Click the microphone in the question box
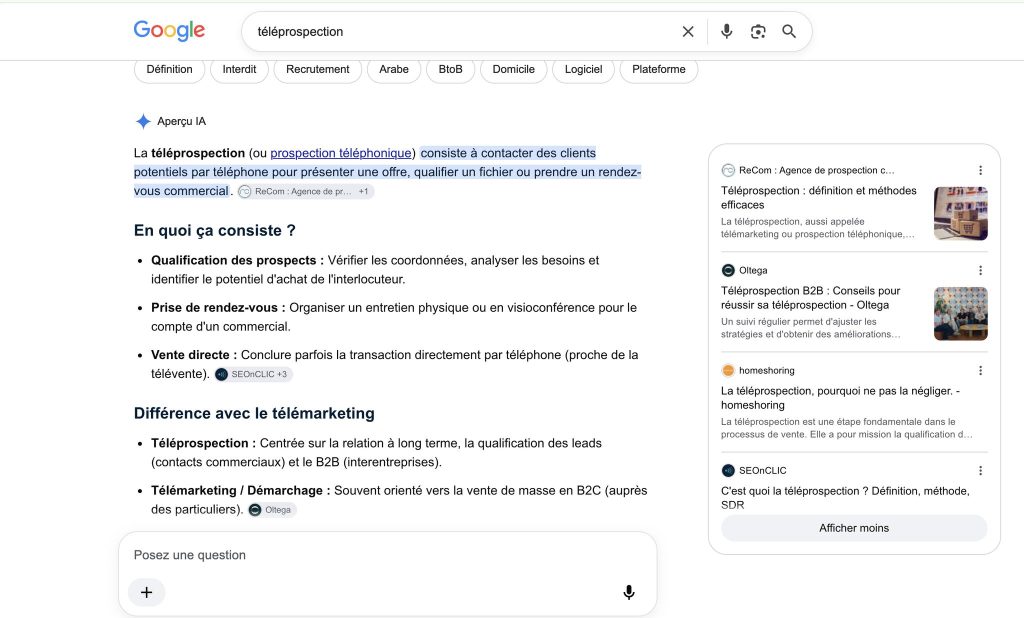Screen dimensions: 1024x618 click(628, 592)
